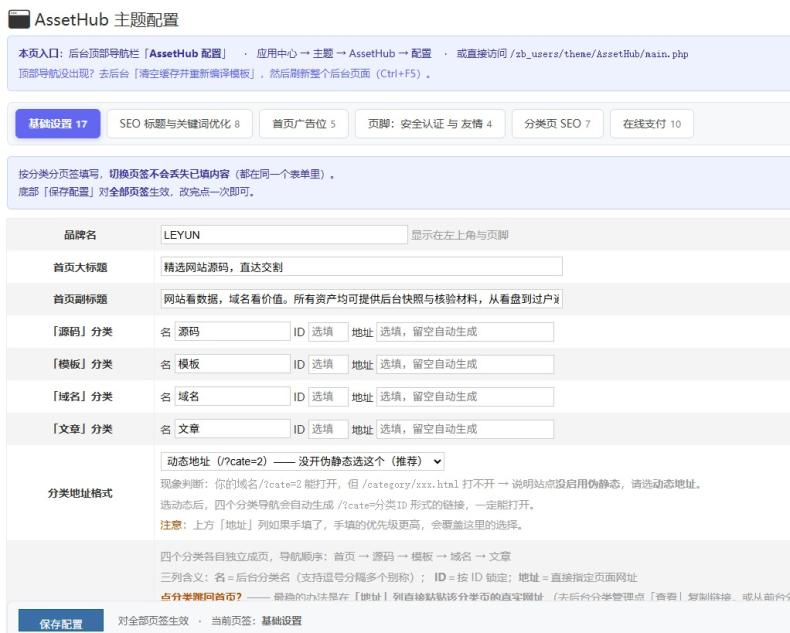
Task: Open the 基础设置 tab
Action: tap(58, 123)
